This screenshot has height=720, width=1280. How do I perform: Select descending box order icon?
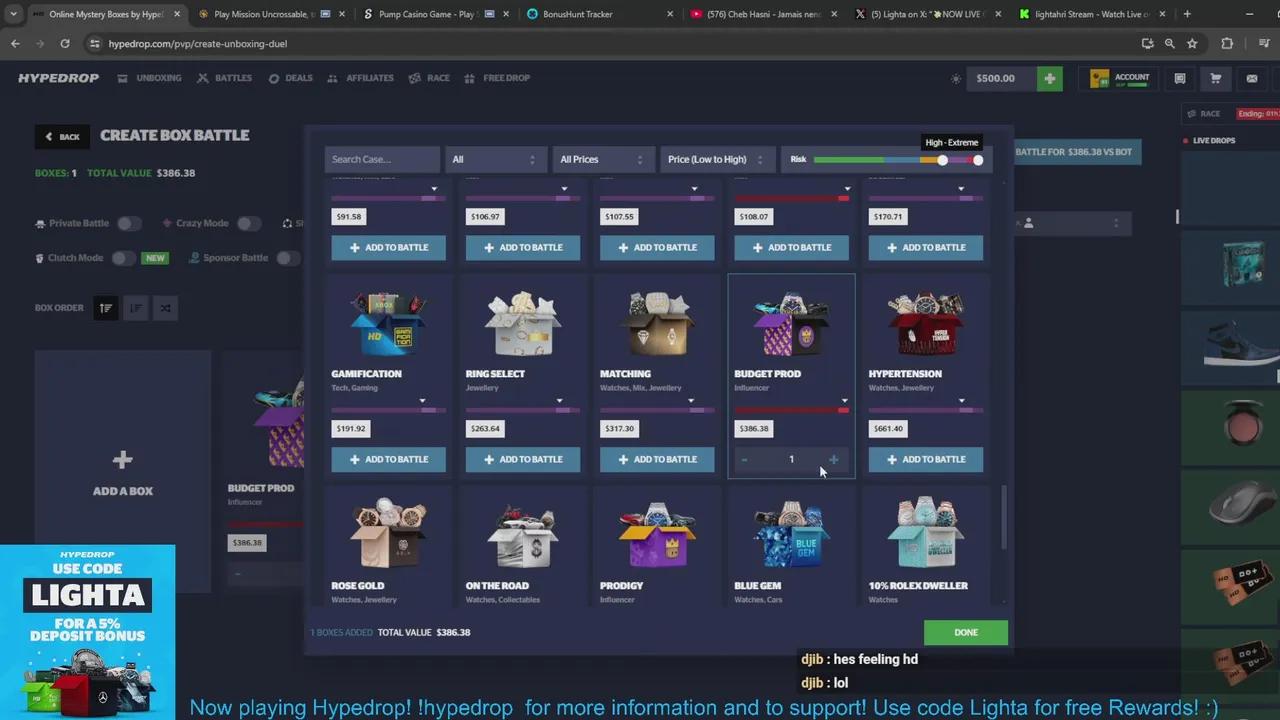click(135, 308)
